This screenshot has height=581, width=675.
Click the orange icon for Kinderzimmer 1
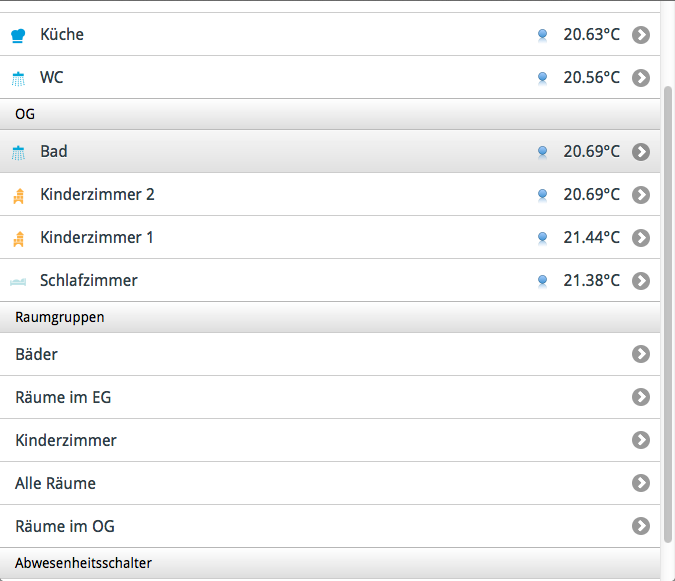(19, 239)
